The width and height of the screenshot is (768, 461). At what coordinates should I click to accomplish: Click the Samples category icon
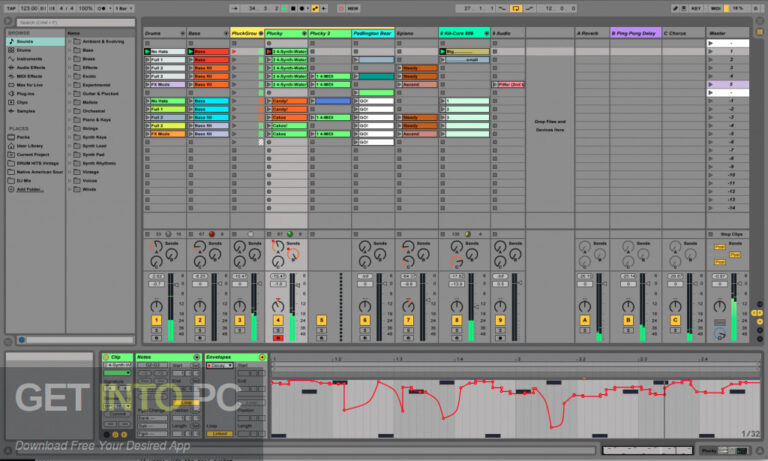click(x=11, y=111)
